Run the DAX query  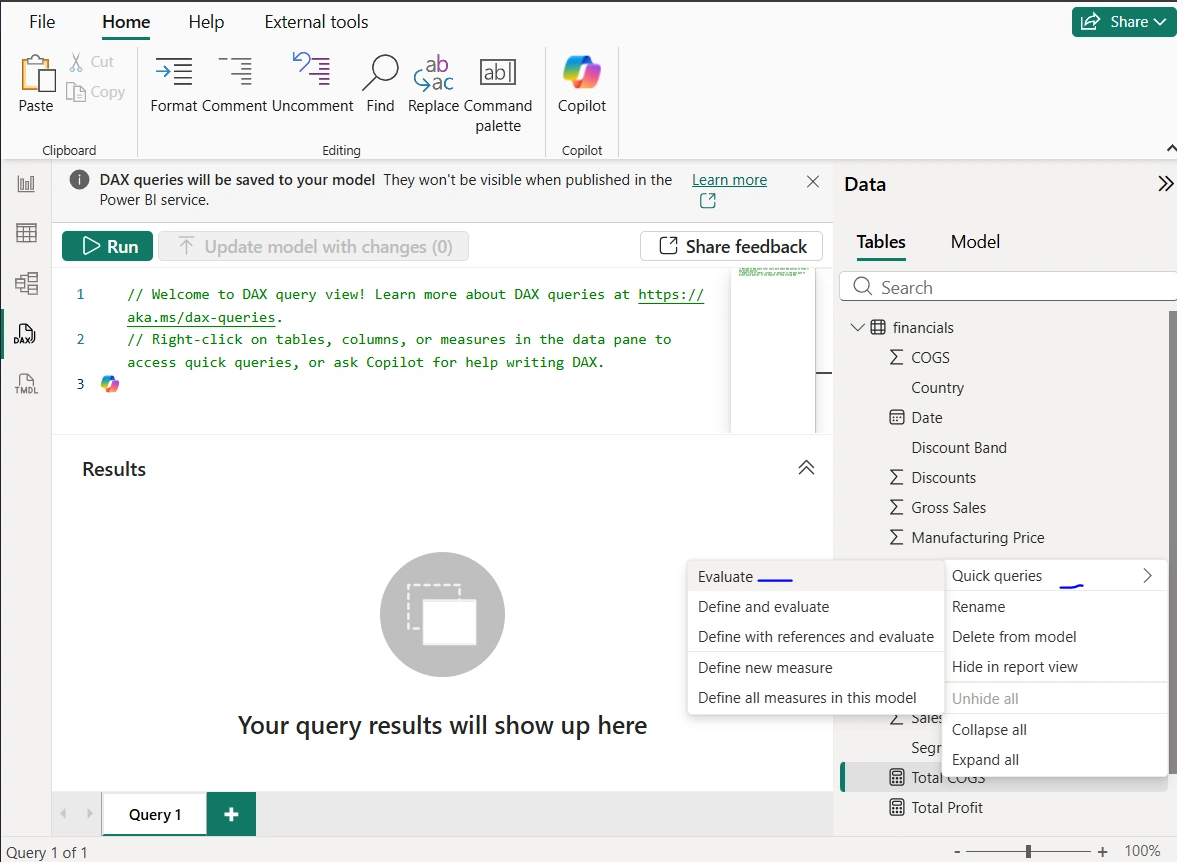pos(107,246)
